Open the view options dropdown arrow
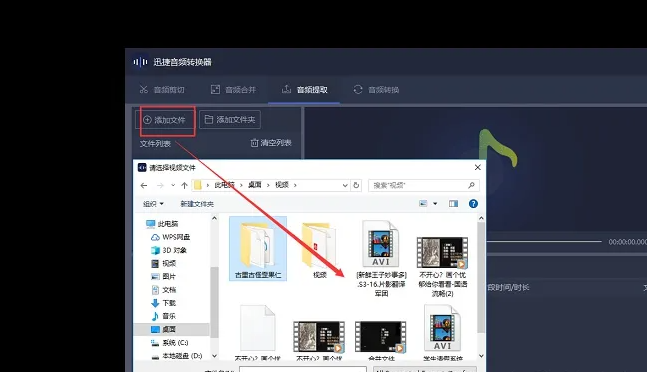This screenshot has height=372, width=647. click(x=435, y=204)
